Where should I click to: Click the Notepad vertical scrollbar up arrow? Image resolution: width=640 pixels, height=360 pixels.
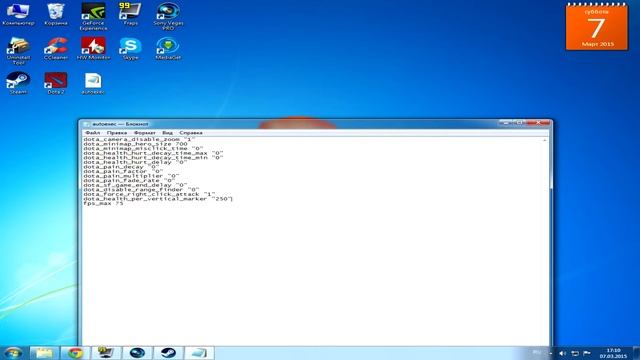click(545, 140)
